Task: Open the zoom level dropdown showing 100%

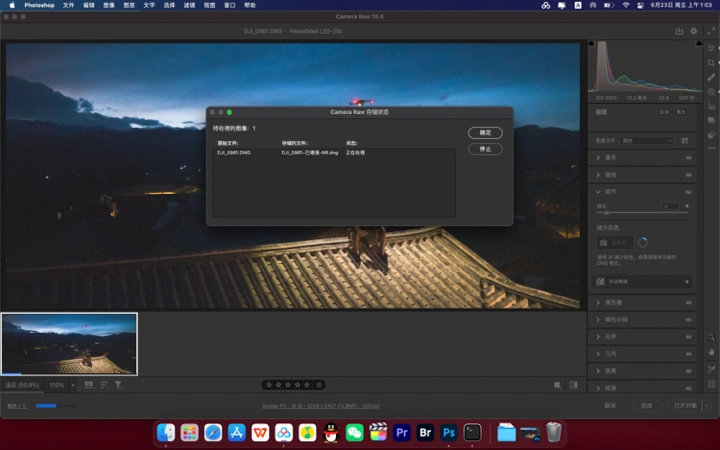Action: [x=61, y=384]
